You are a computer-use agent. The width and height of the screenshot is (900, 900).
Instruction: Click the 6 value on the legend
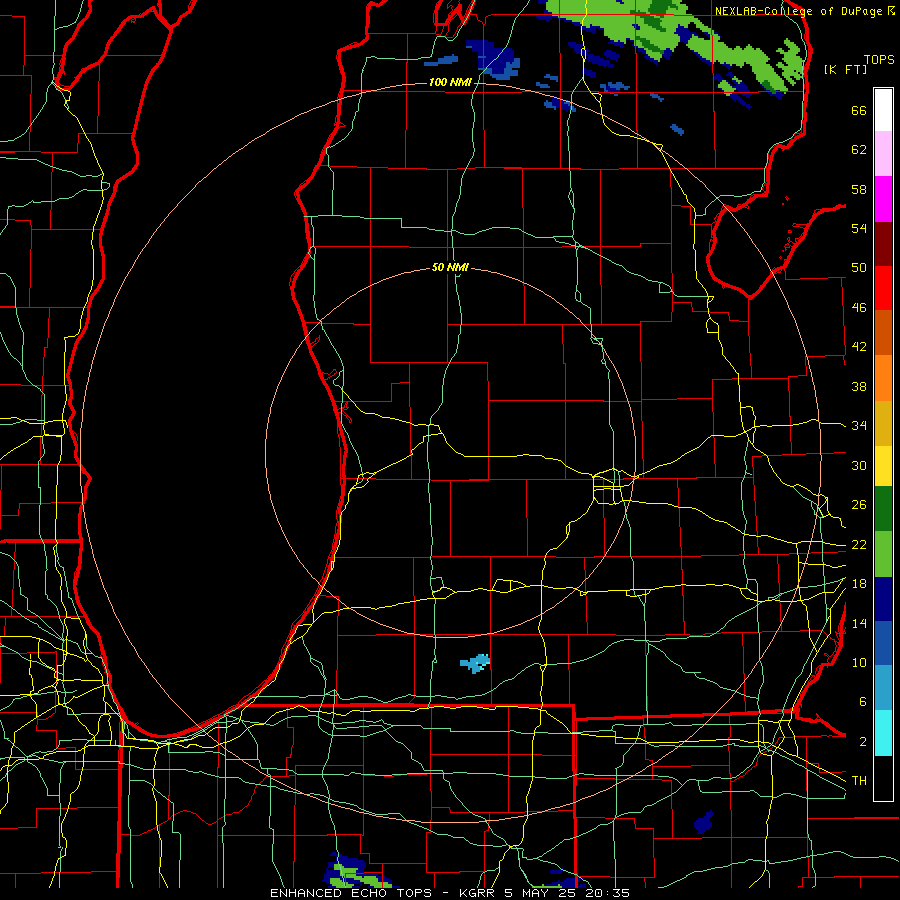[862, 702]
